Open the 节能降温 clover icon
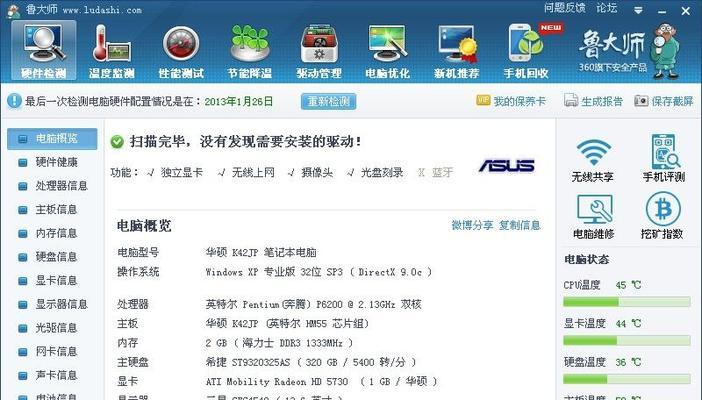702x400 pixels. pos(250,43)
